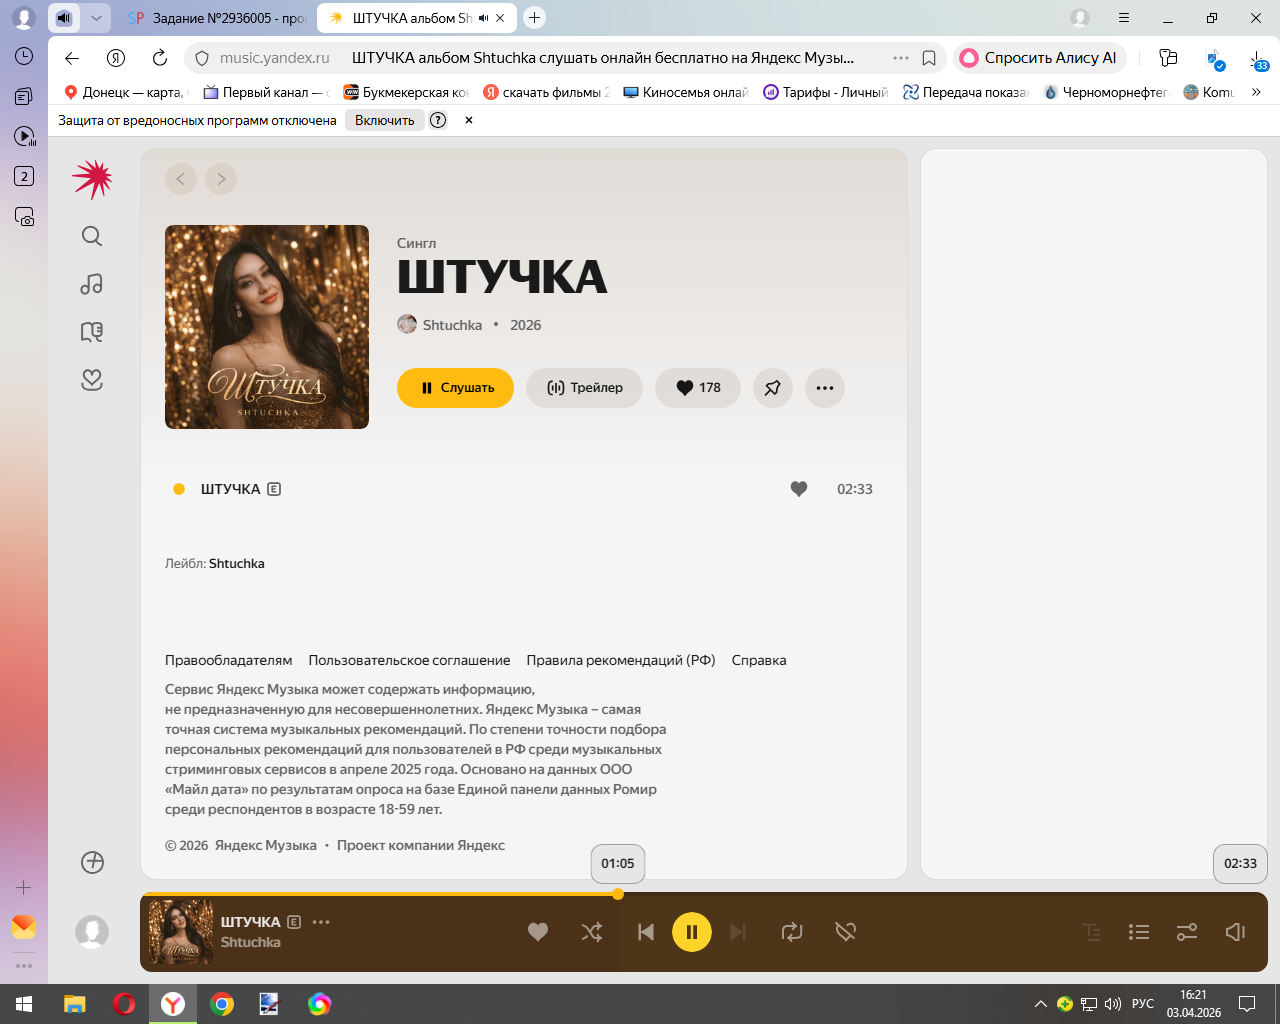This screenshot has width=1280, height=1024.
Task: Open label Shtuchka link
Action: pos(237,564)
